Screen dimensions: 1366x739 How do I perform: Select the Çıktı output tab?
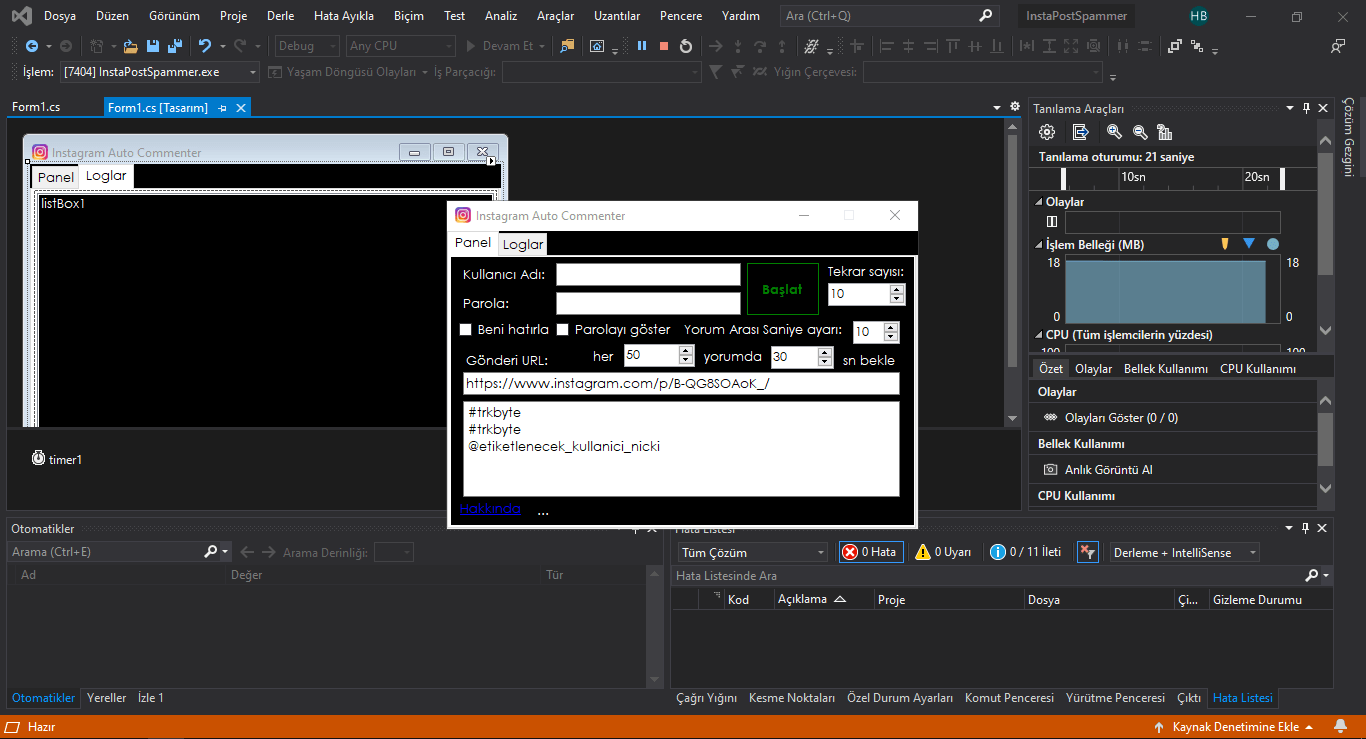(1189, 698)
